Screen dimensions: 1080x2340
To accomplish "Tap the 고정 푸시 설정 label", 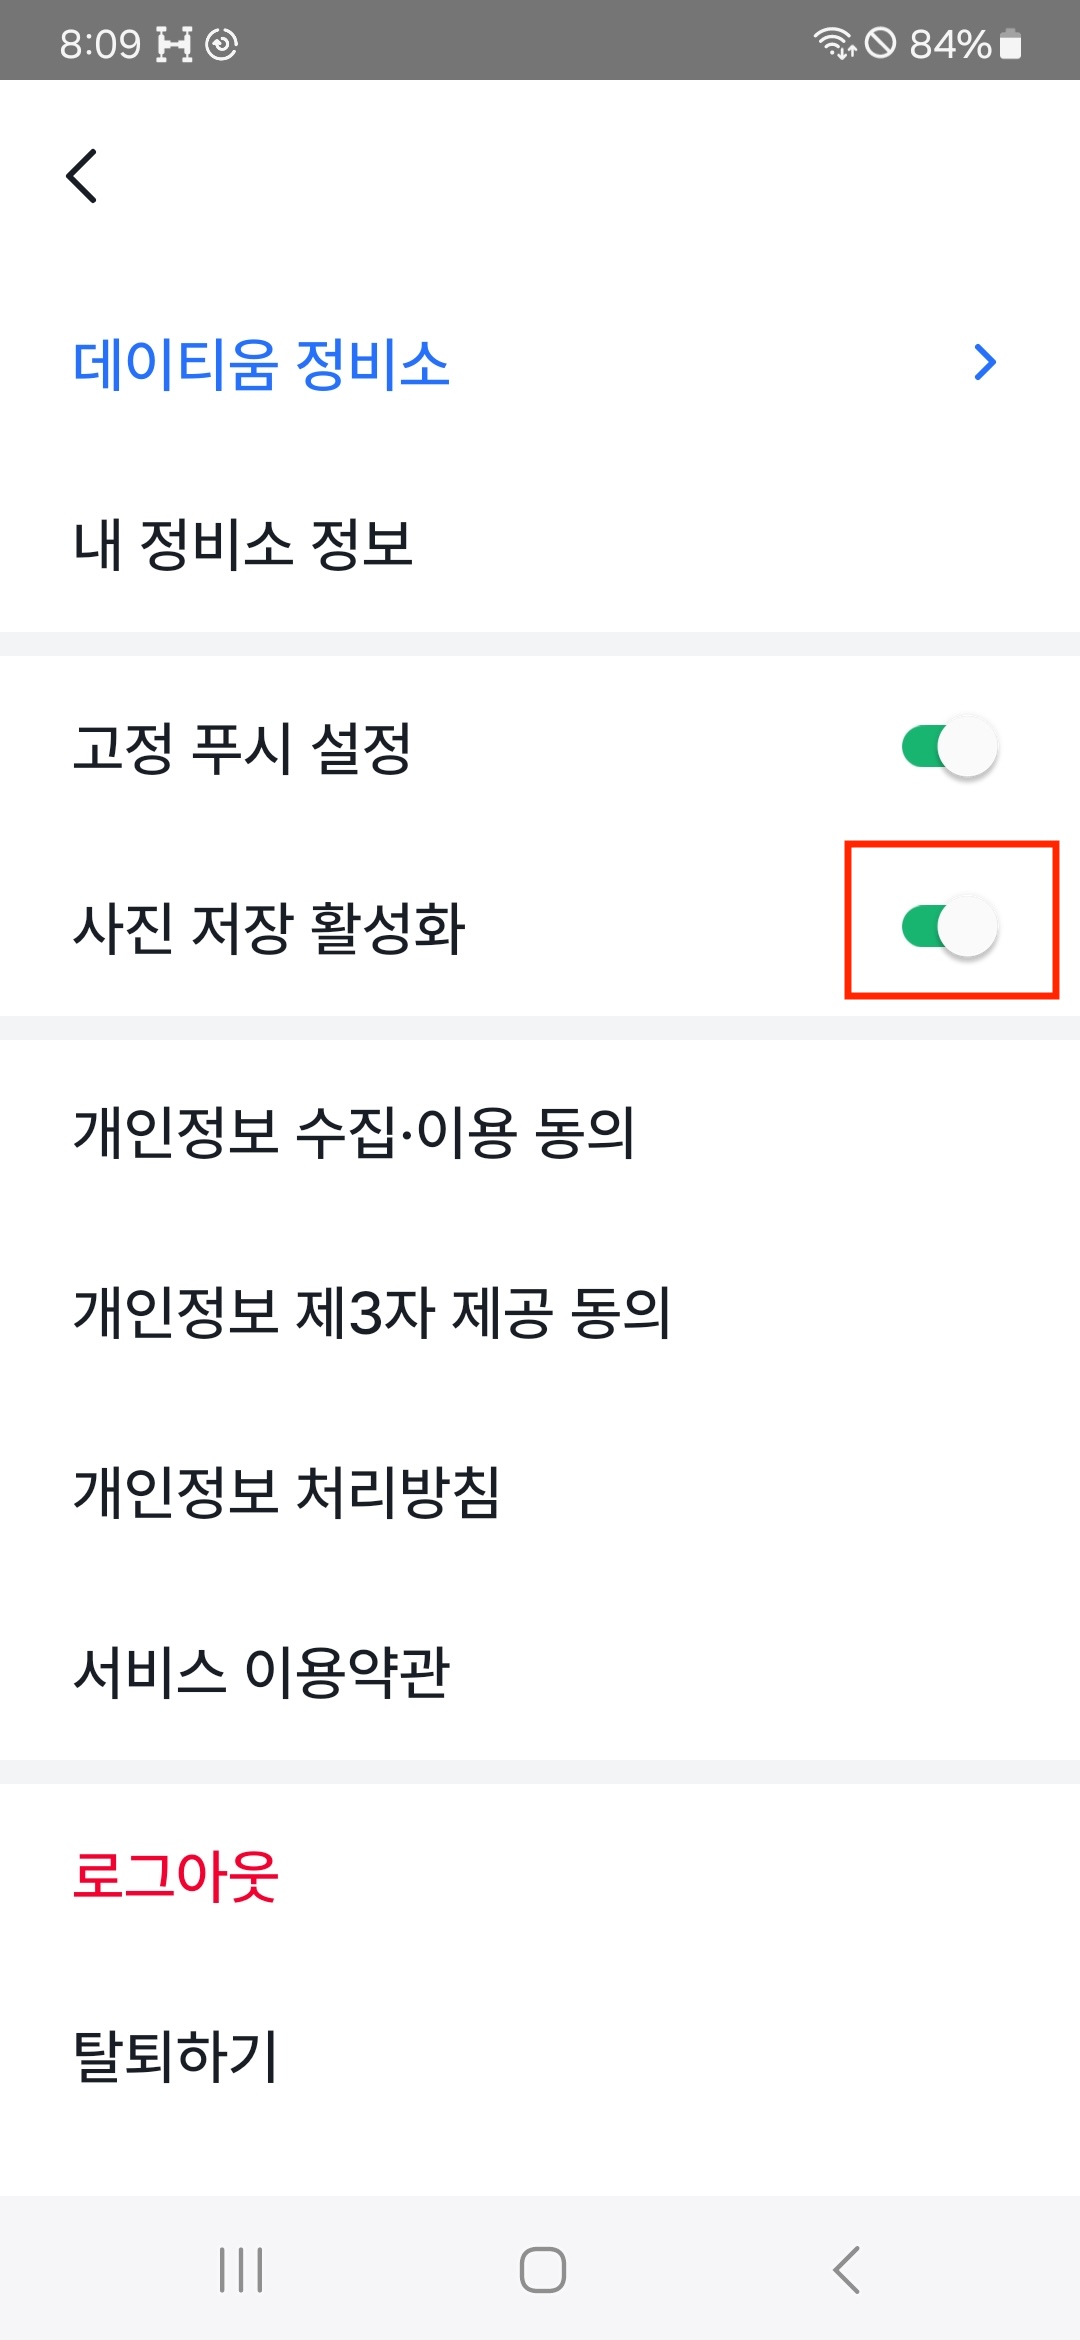I will (242, 748).
